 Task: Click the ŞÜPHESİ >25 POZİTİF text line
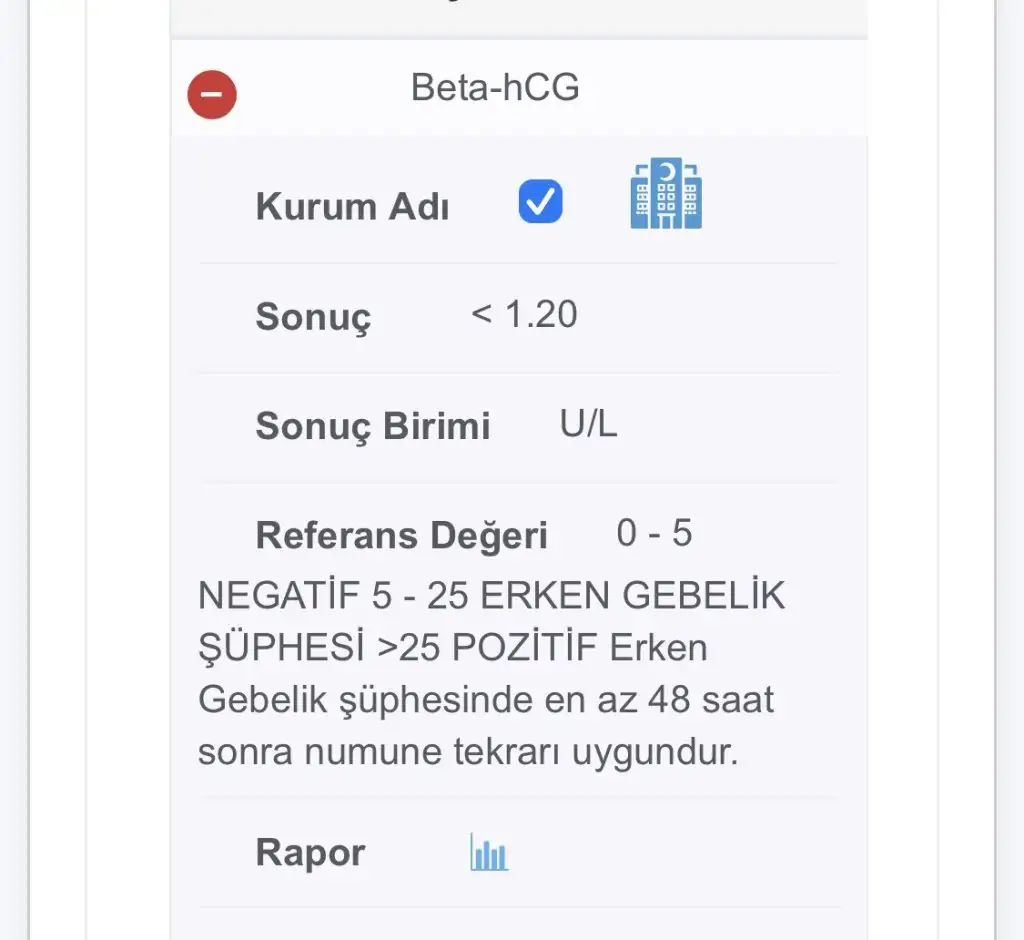[x=452, y=648]
